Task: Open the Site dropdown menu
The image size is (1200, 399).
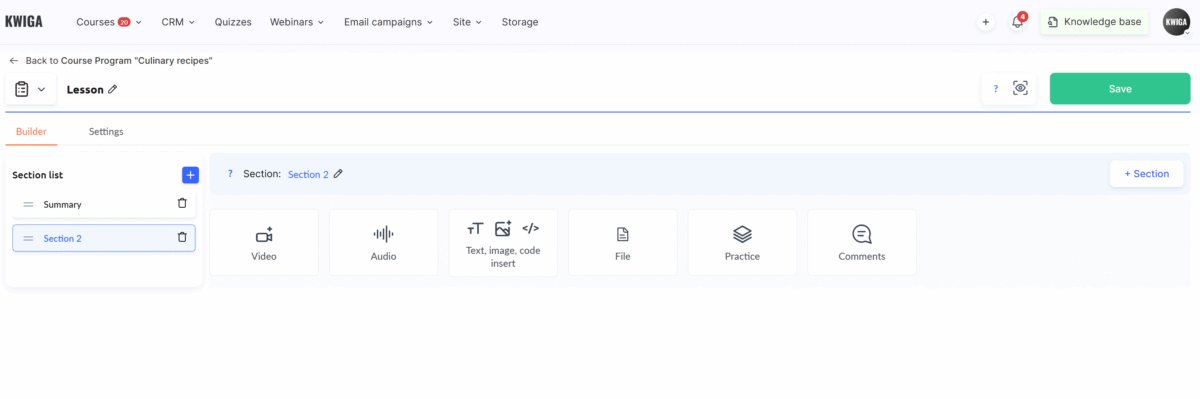Action: tap(467, 21)
